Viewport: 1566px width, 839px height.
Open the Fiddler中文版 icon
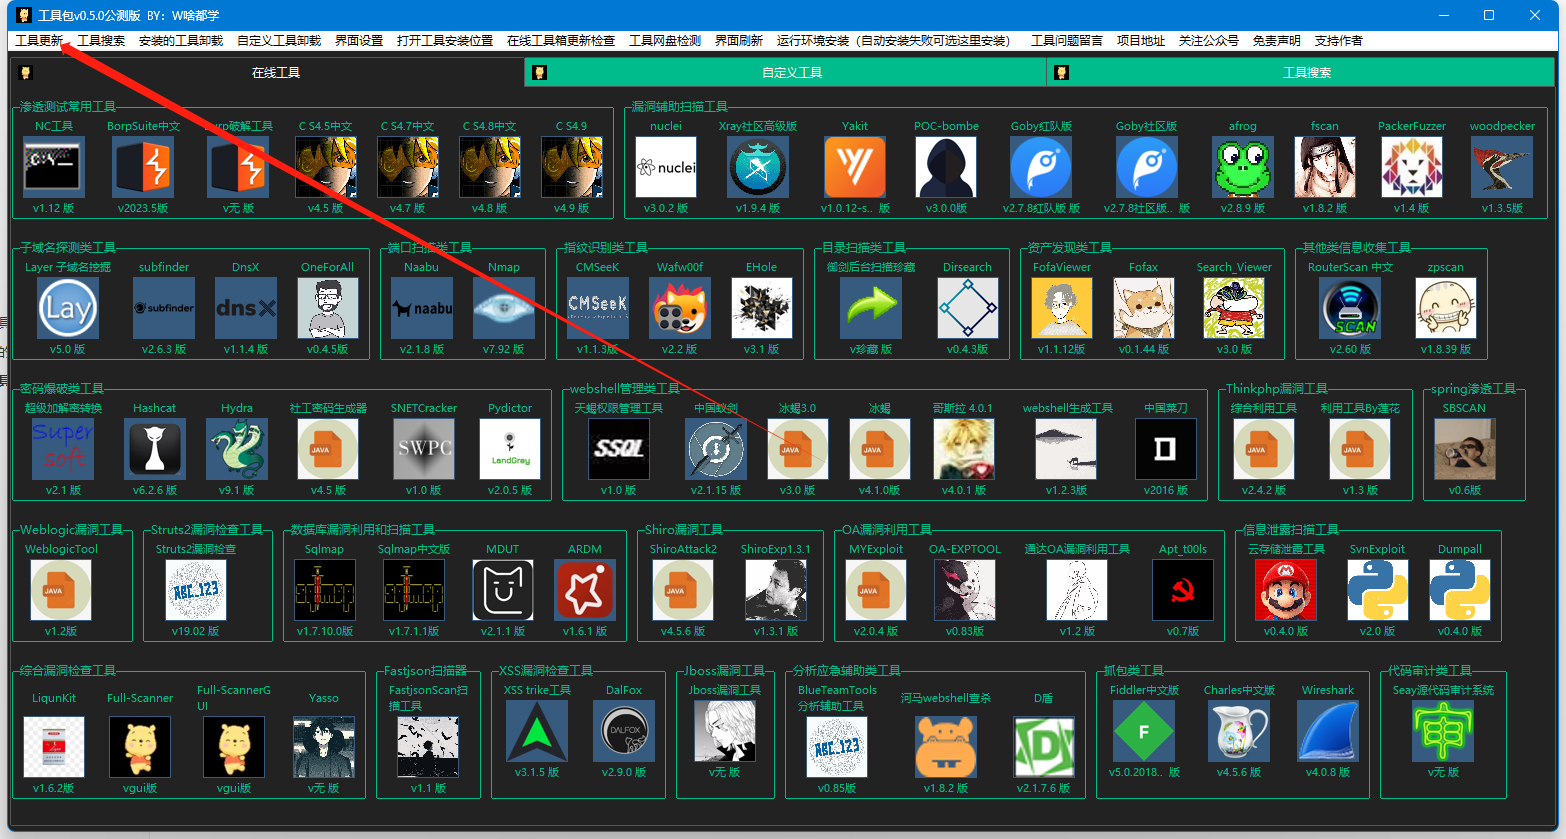(x=1144, y=731)
